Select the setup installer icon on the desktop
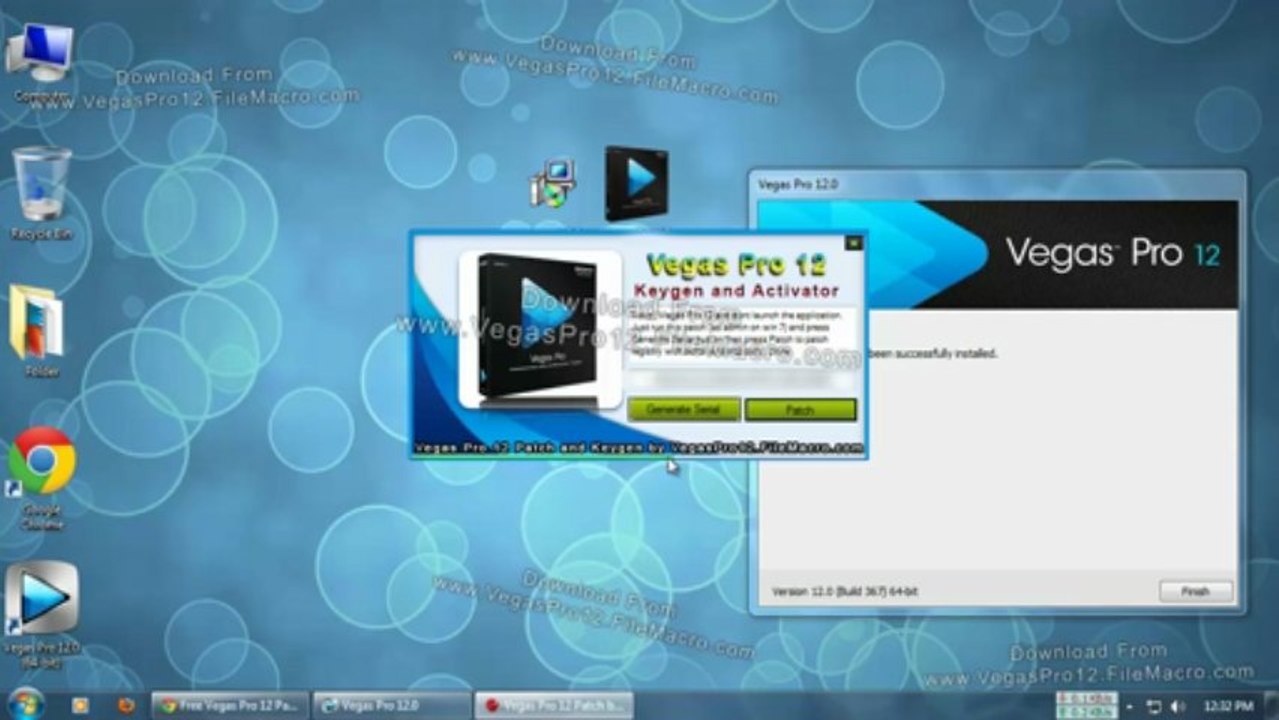This screenshot has width=1279, height=720. tap(552, 183)
